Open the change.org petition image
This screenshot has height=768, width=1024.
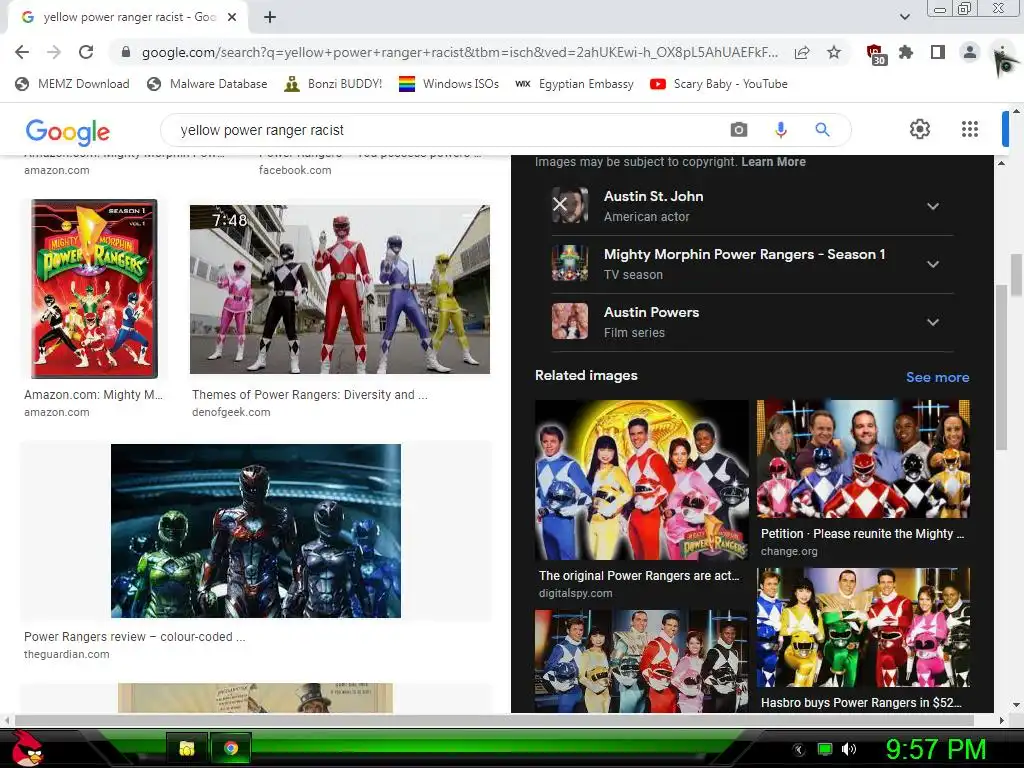(x=863, y=459)
